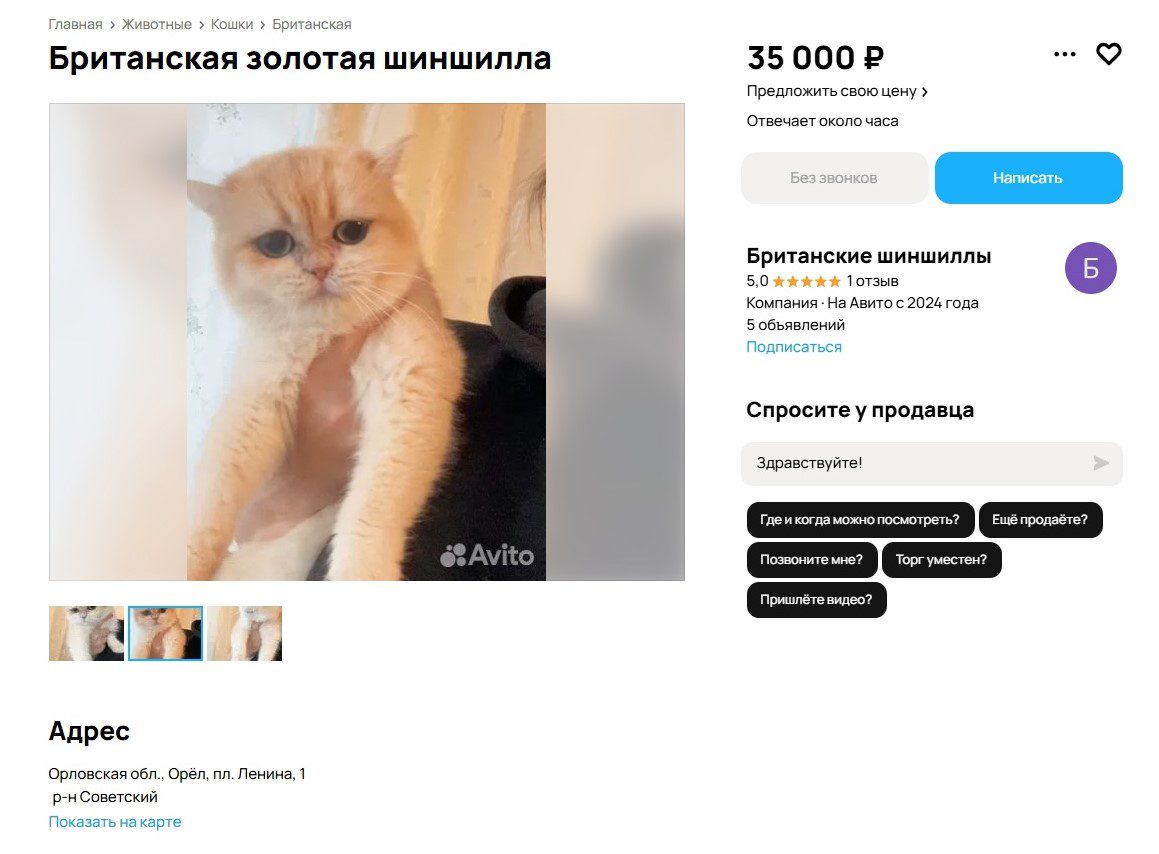Open 'Животные' breadcrumb category

coord(157,24)
